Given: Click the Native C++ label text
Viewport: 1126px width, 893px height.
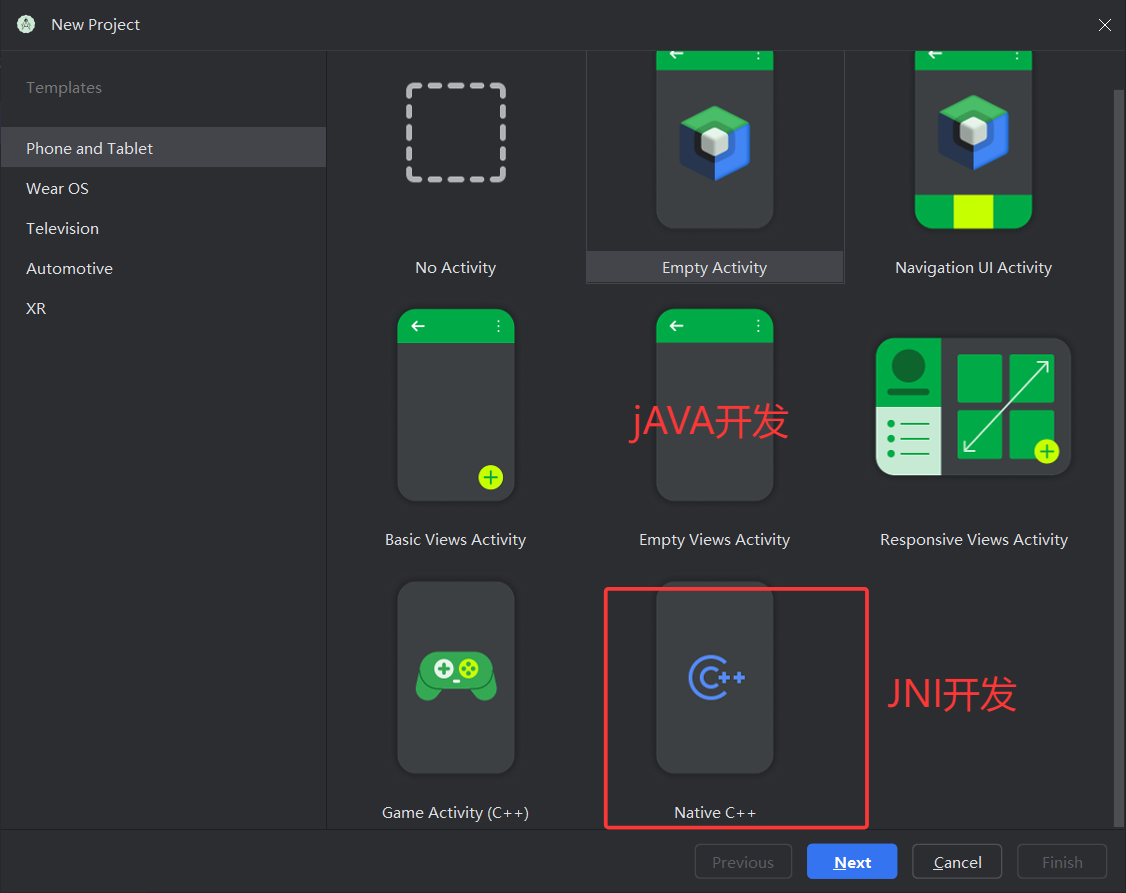Looking at the screenshot, I should coord(715,813).
